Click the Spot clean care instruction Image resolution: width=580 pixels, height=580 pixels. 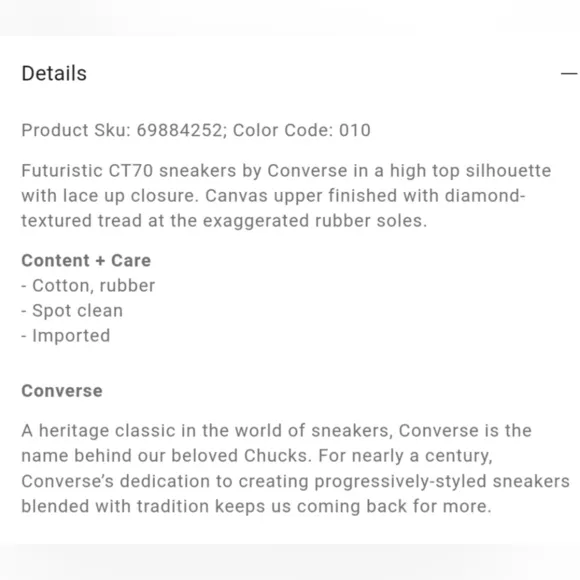[x=72, y=311]
